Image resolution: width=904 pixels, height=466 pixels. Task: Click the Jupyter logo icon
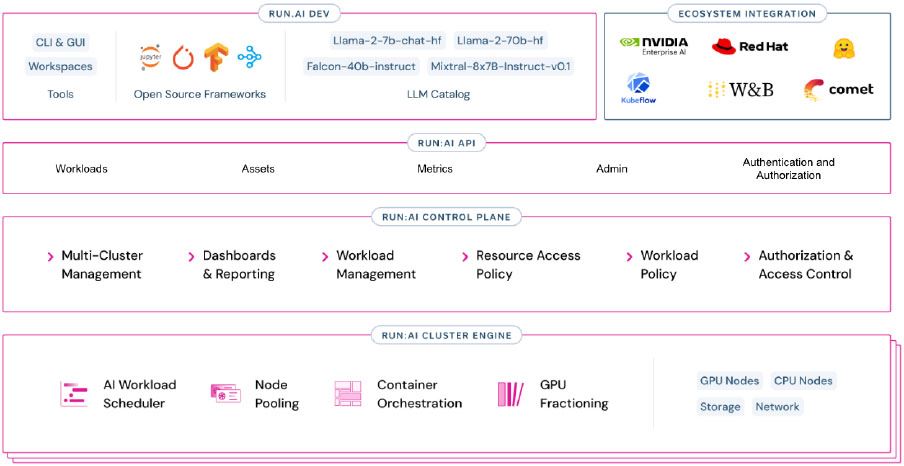[x=151, y=57]
